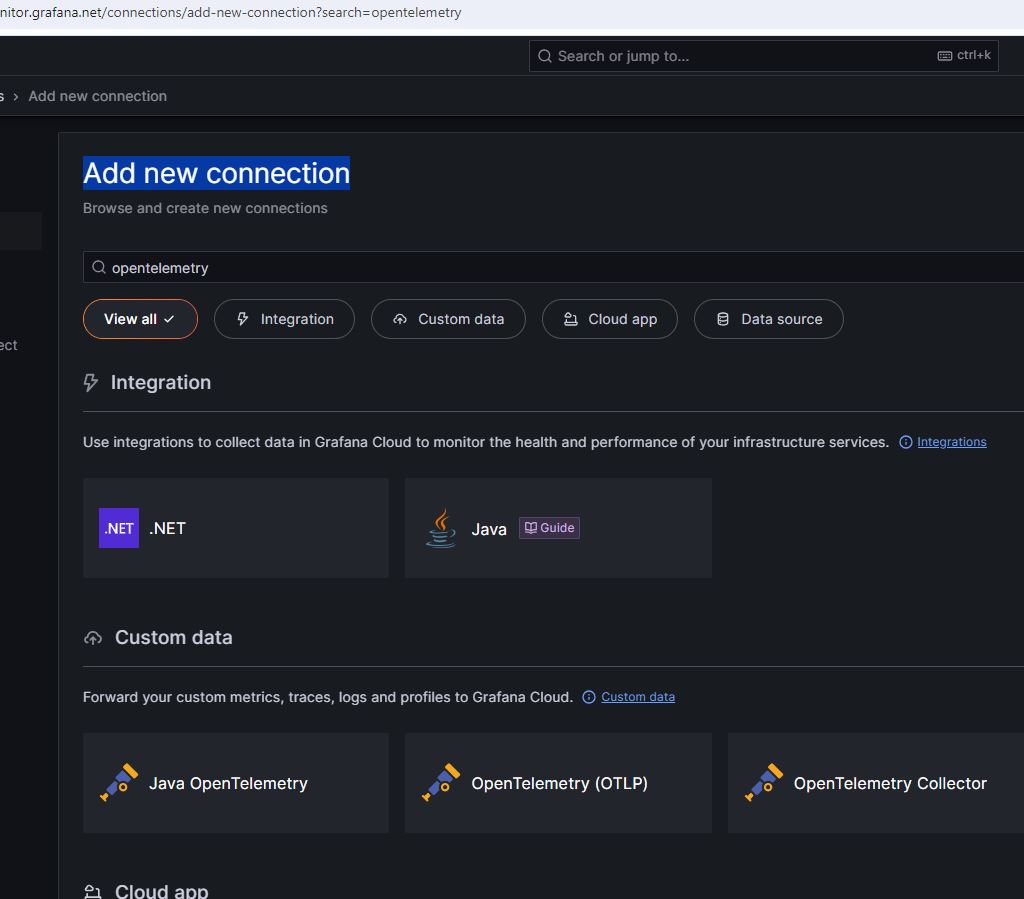Click the magnifier icon in connection search

[x=99, y=267]
